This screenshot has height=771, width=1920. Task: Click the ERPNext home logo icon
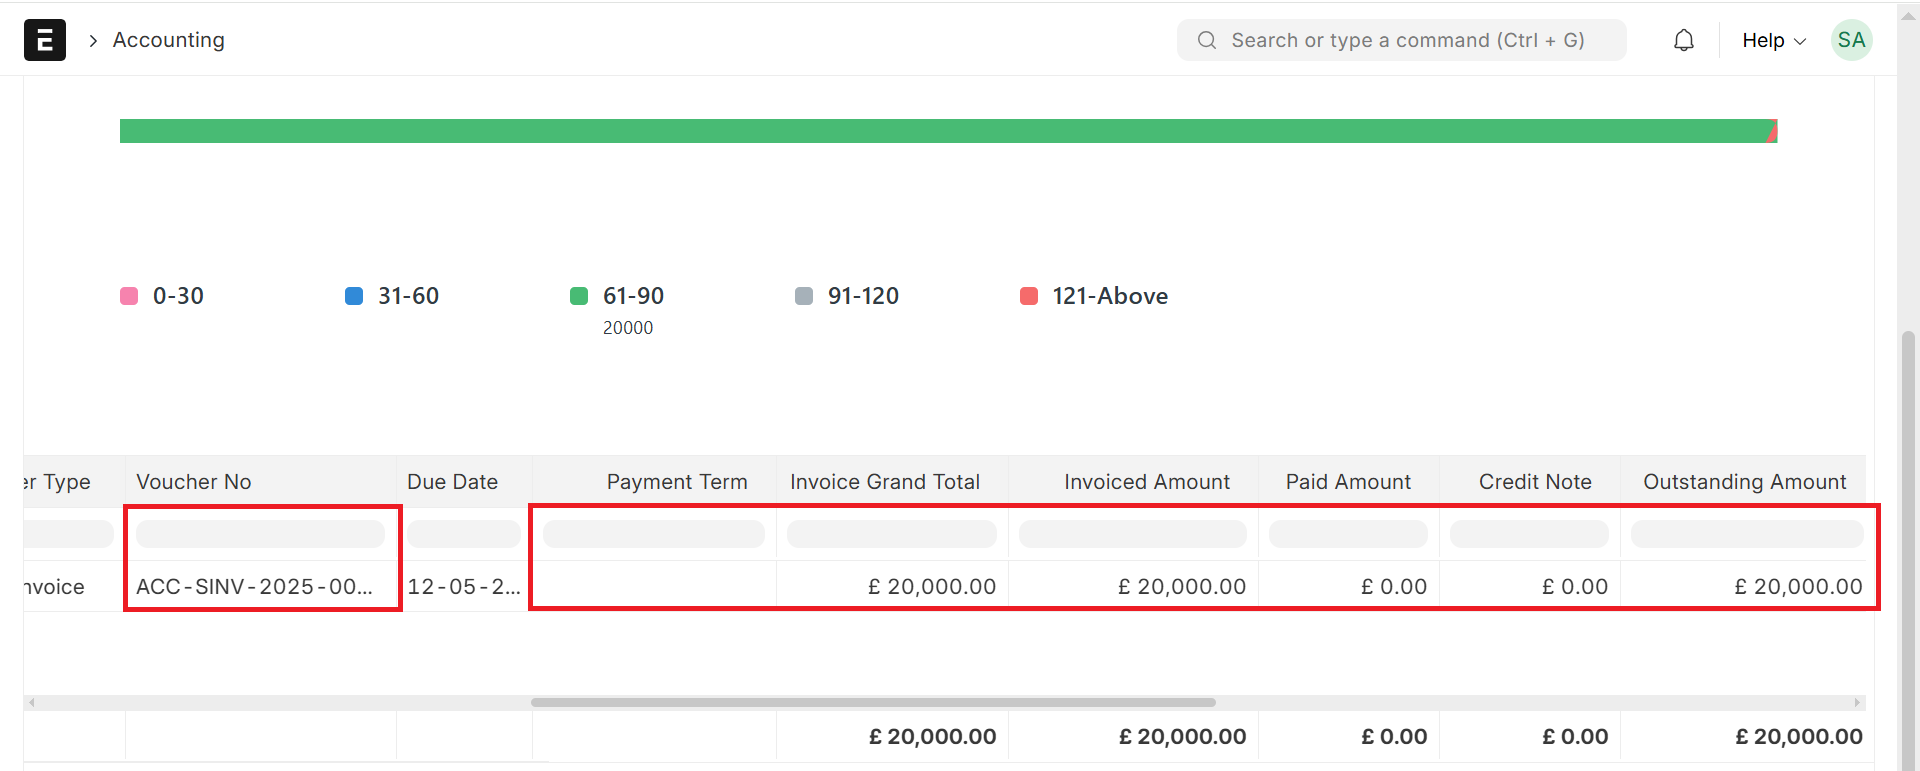45,40
